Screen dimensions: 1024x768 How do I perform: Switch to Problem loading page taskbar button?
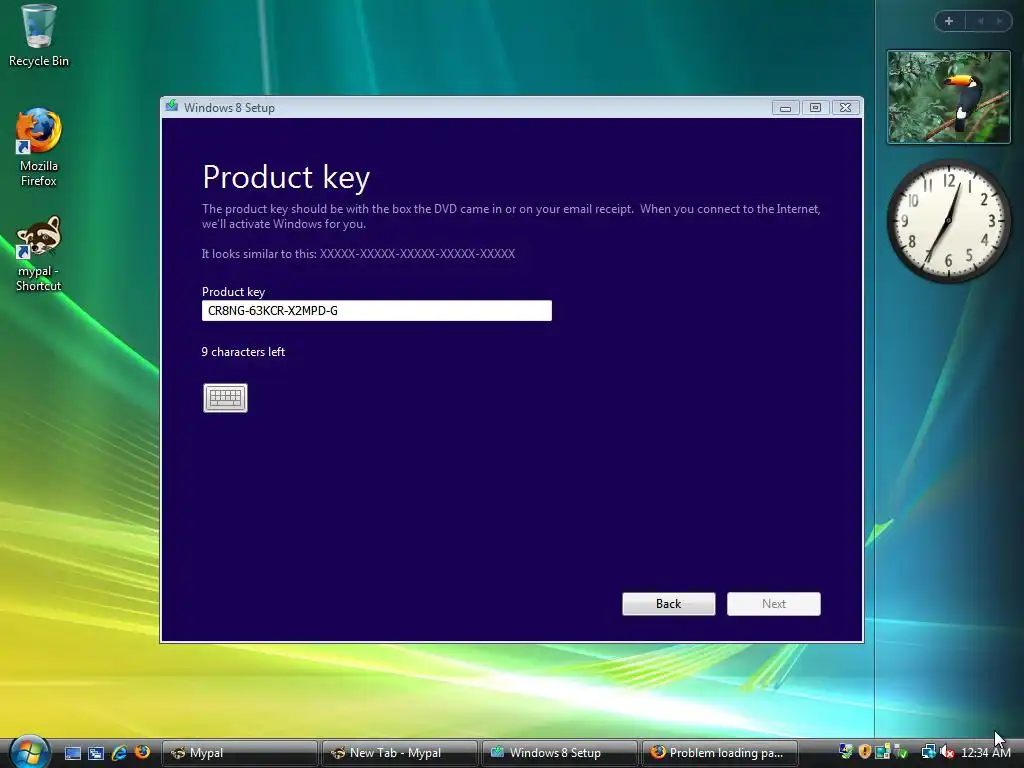tap(720, 753)
